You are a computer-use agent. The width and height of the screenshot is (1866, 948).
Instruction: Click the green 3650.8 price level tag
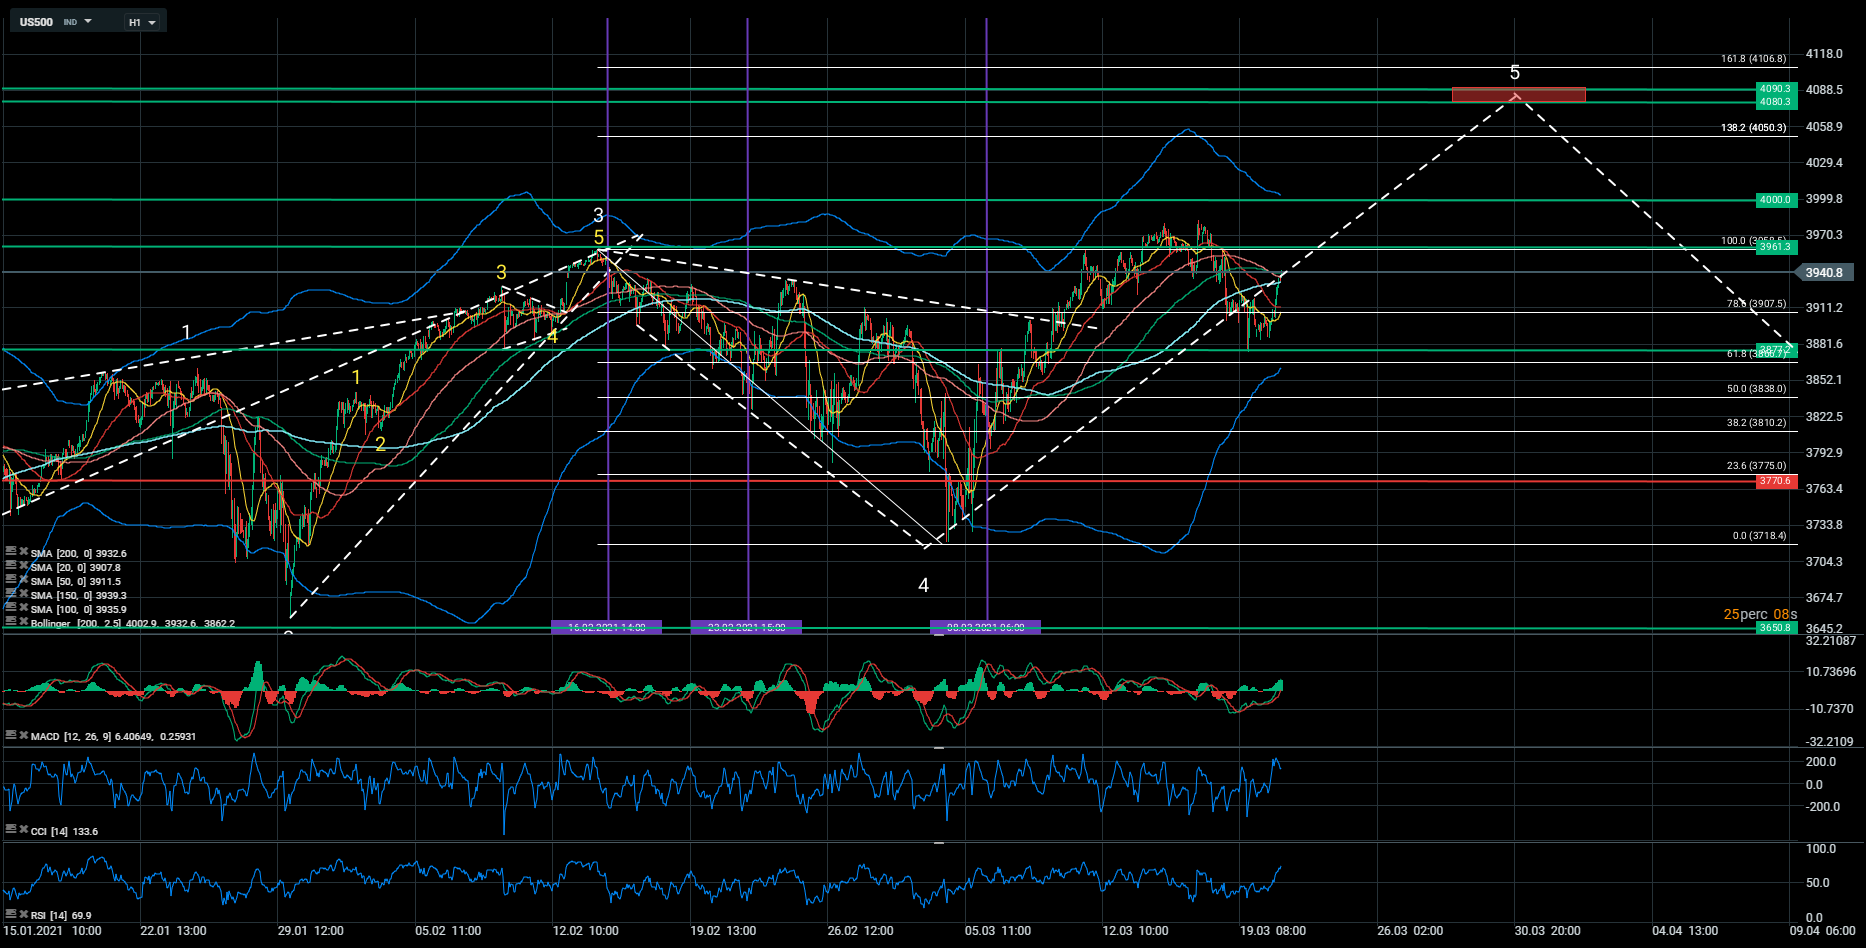pyautogui.click(x=1776, y=628)
